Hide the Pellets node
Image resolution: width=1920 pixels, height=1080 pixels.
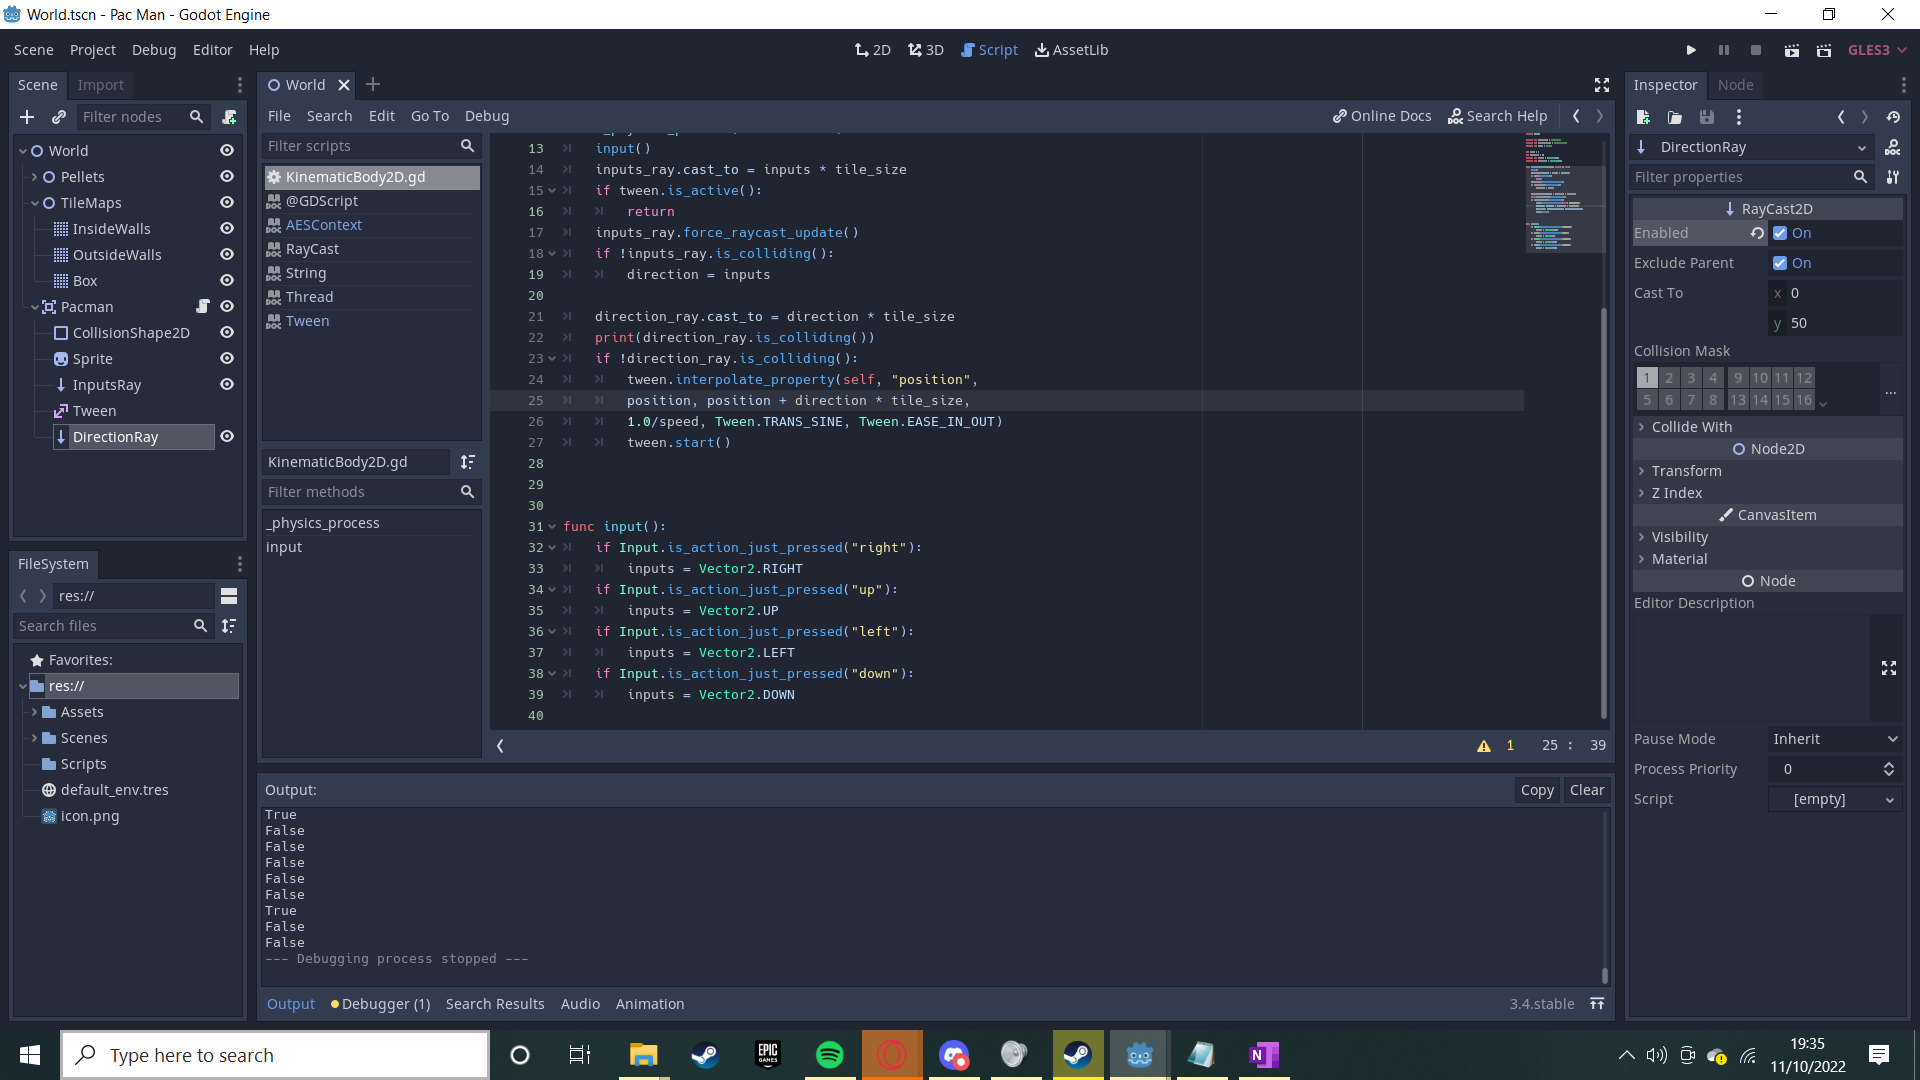pyautogui.click(x=227, y=177)
